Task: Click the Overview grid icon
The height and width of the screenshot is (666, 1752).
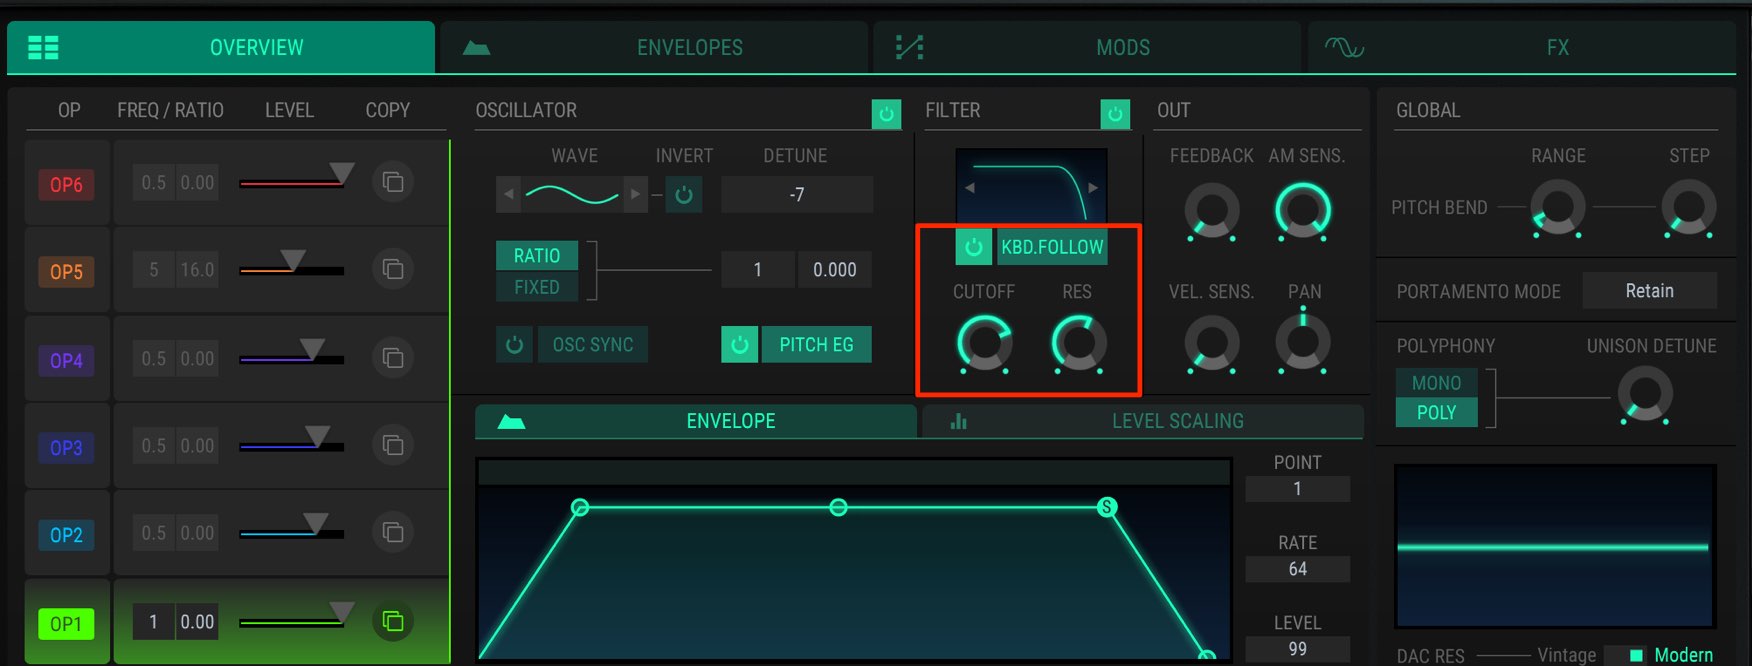Action: pos(43,47)
